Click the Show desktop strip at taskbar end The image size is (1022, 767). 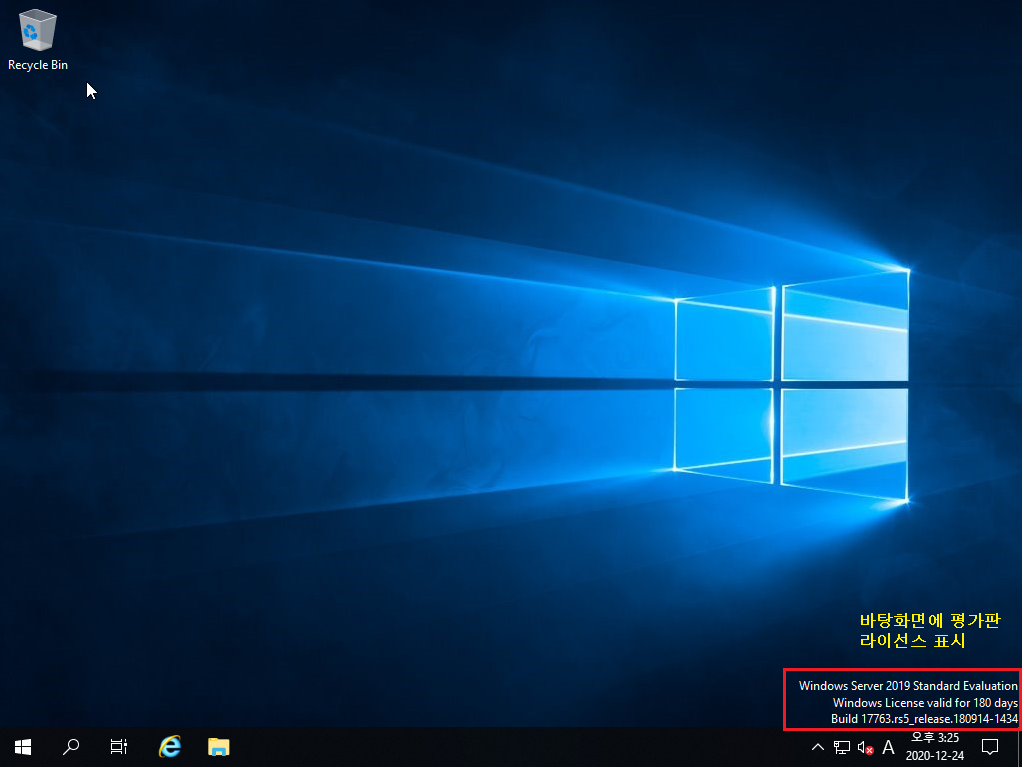click(x=1019, y=747)
